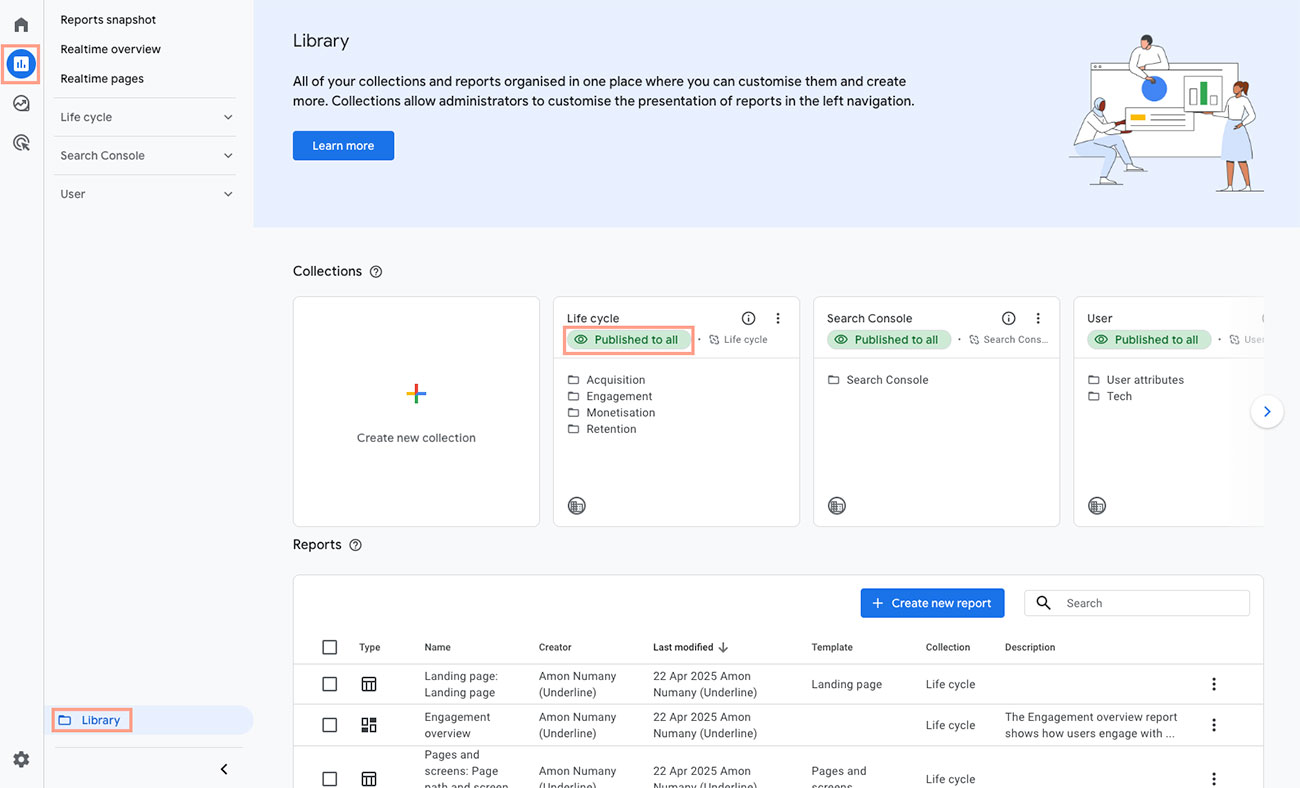1300x788 pixels.
Task: Click User collection Published to all badge
Action: click(1148, 340)
